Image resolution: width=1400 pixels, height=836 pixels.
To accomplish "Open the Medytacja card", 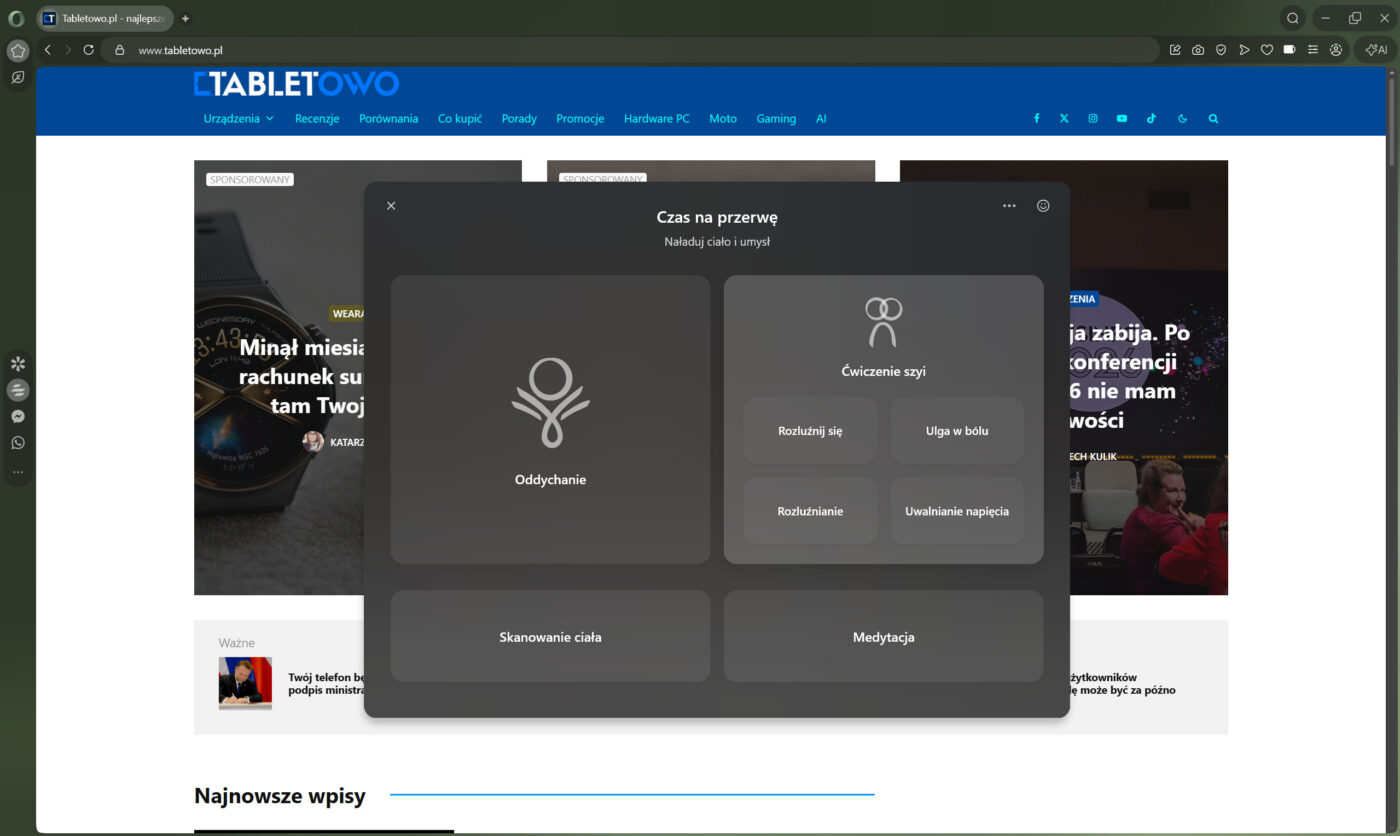I will tap(883, 637).
